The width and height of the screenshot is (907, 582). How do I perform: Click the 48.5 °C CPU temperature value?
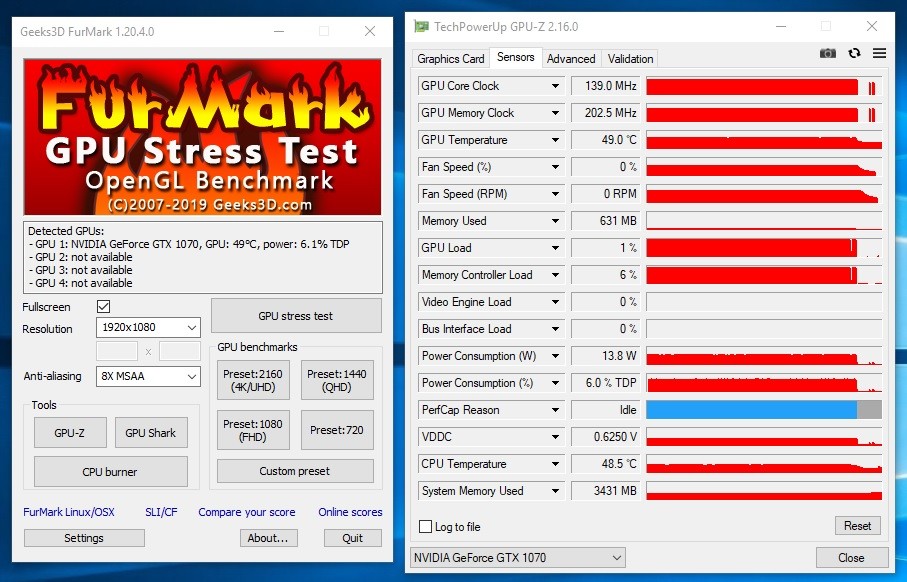[x=606, y=464]
